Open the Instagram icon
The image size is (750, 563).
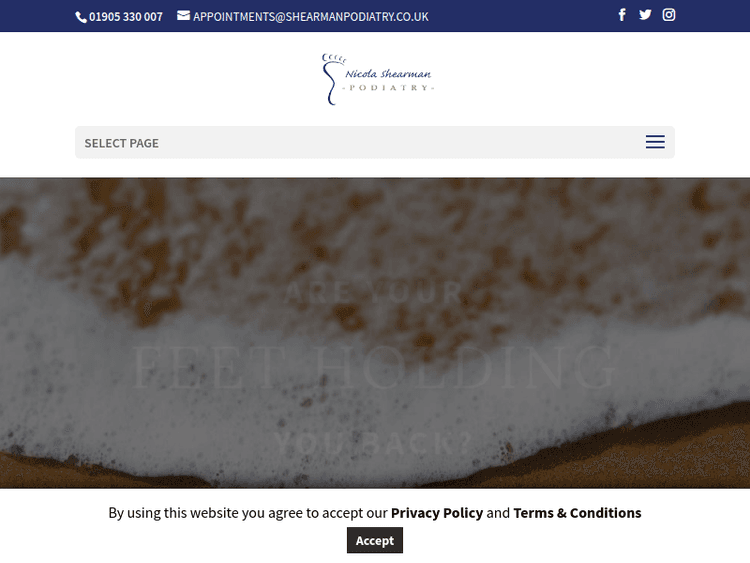[669, 15]
